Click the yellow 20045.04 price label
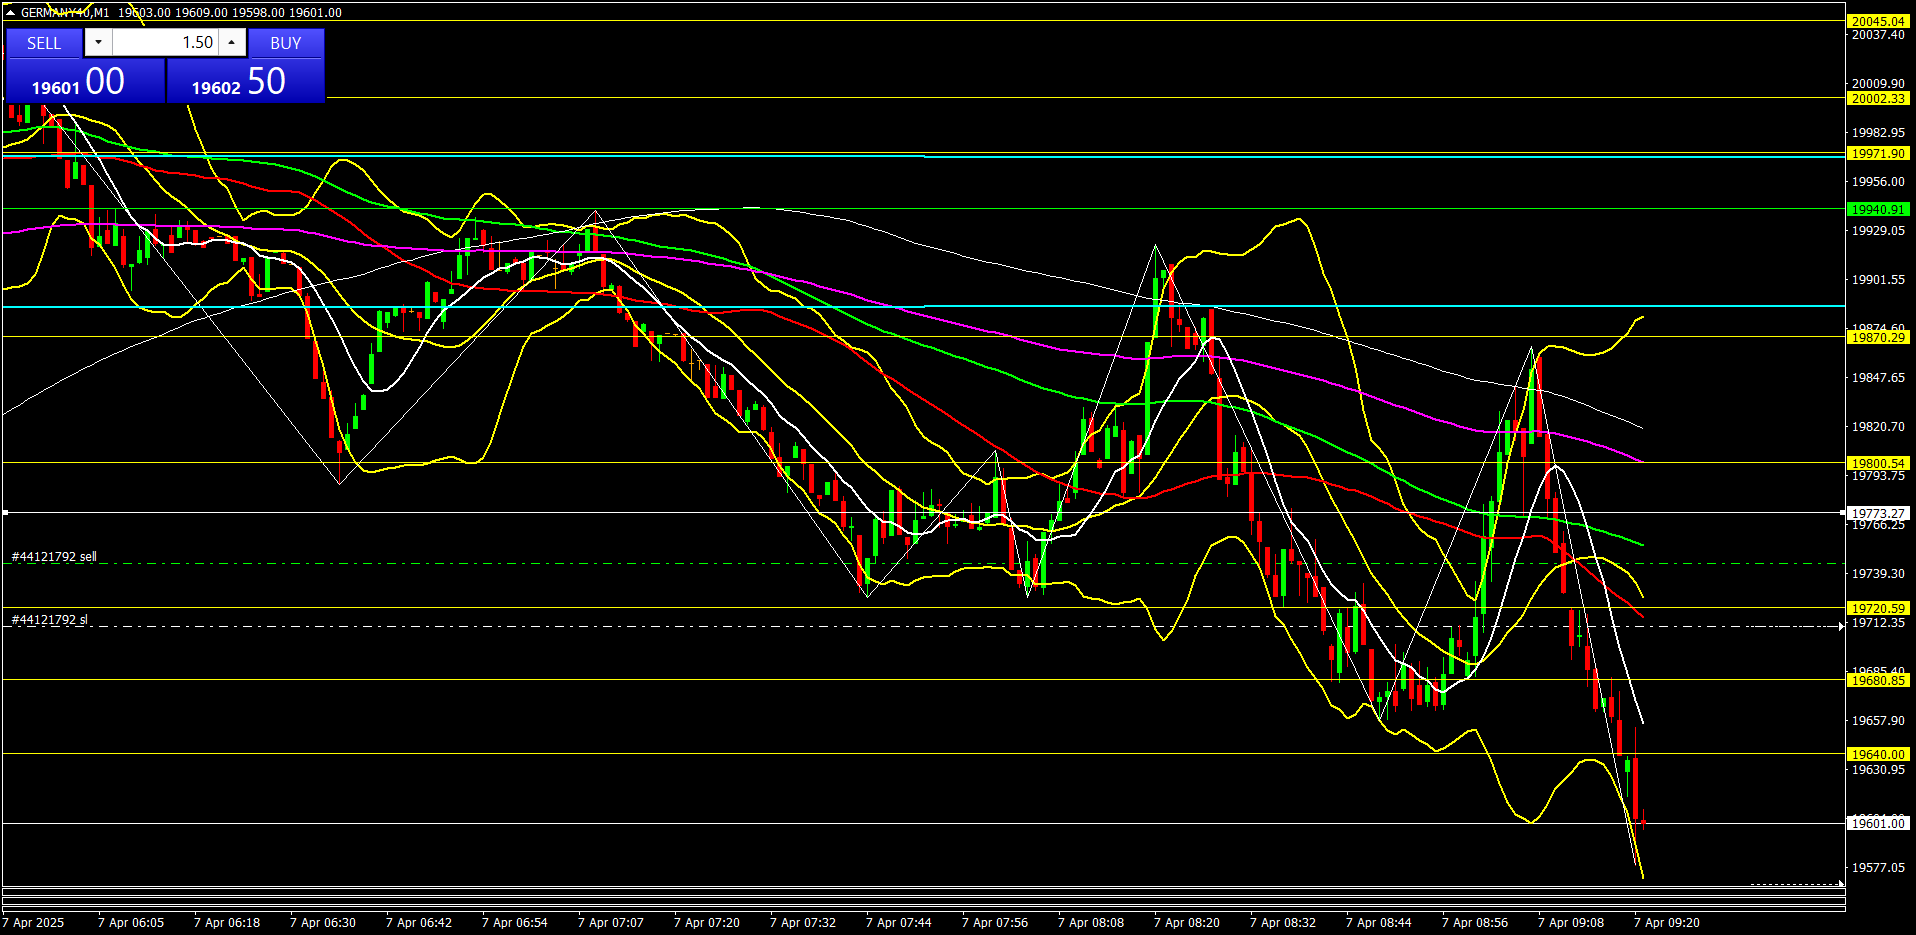This screenshot has width=1916, height=935. [x=1877, y=21]
